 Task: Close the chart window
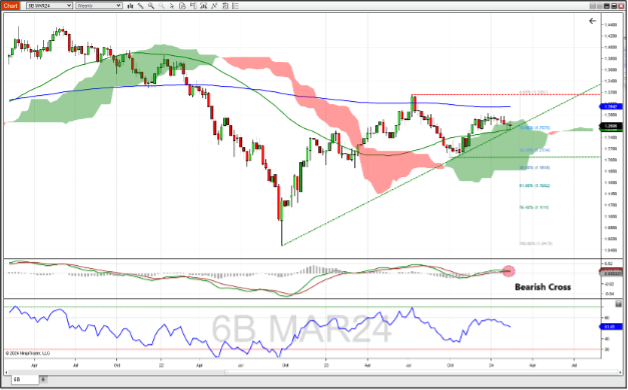coord(621,6)
